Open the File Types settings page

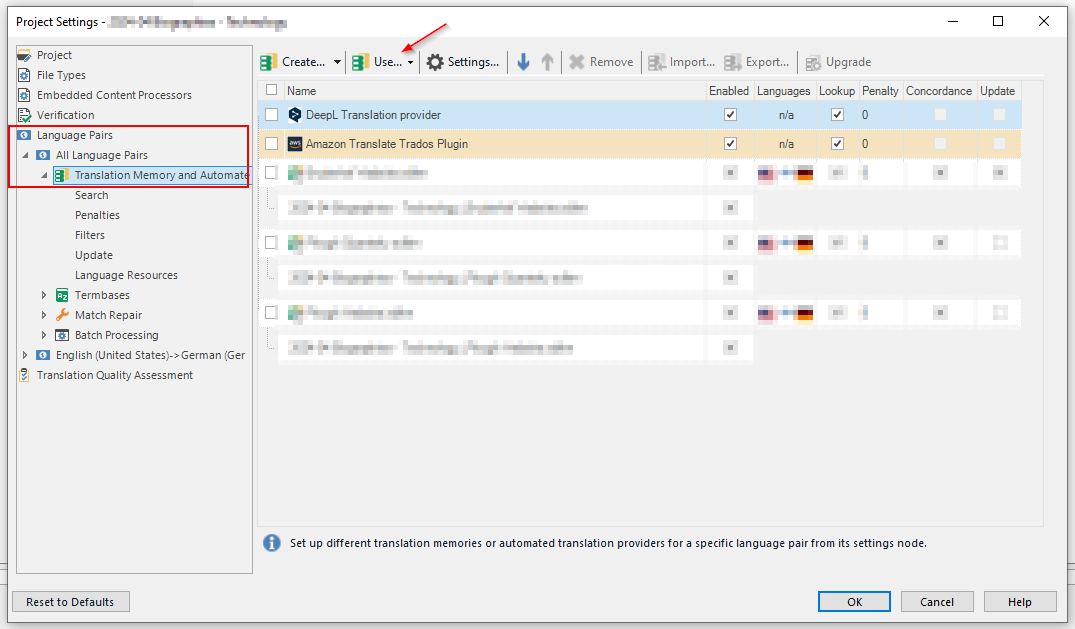point(61,75)
